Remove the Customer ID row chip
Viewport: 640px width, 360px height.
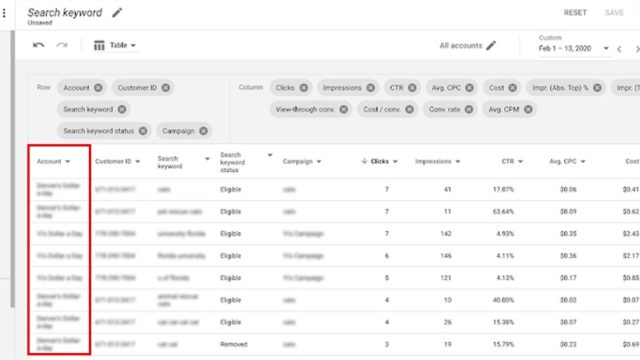coord(165,88)
